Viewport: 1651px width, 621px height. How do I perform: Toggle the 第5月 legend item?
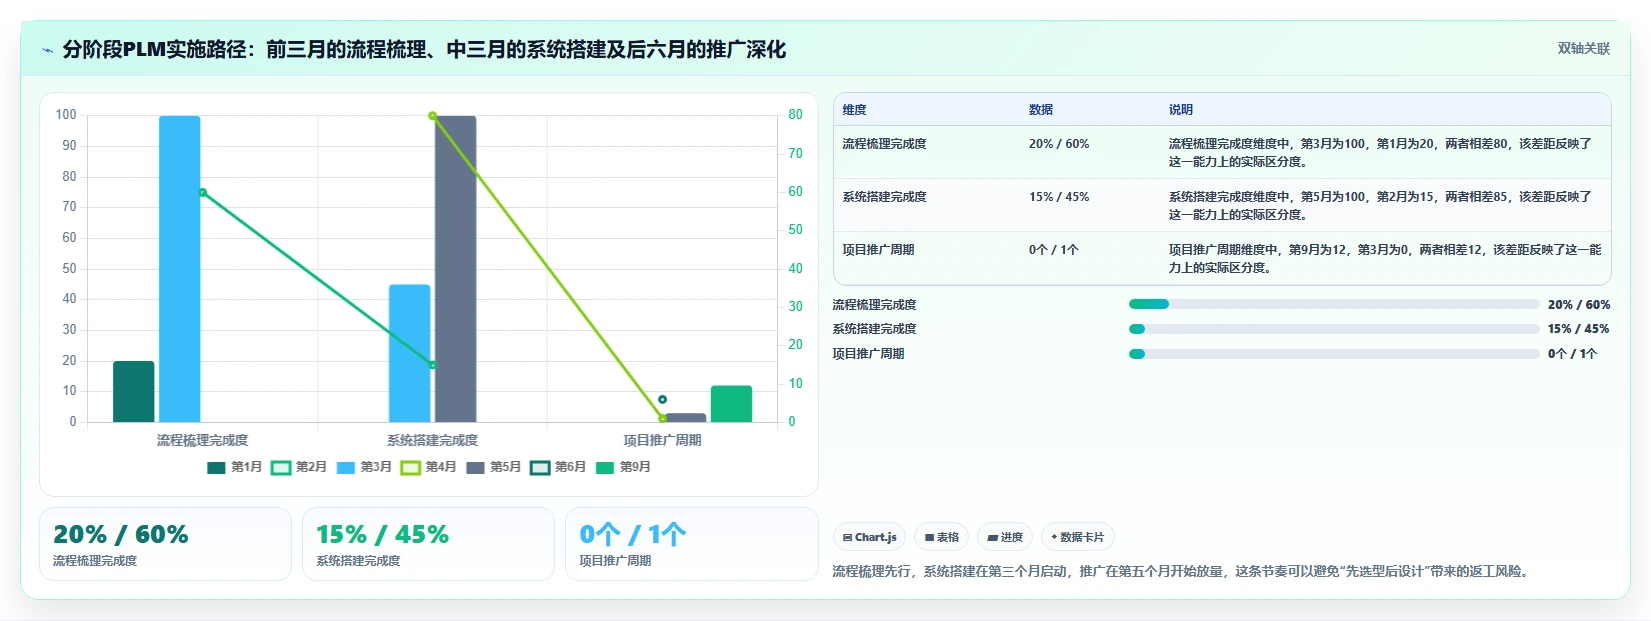[x=493, y=467]
